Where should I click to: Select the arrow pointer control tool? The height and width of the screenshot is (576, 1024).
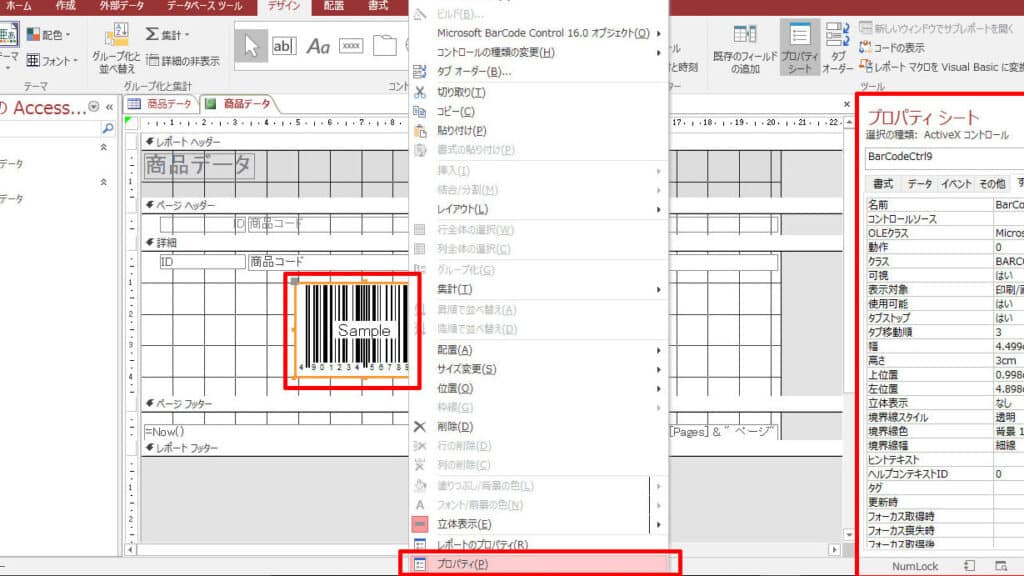250,45
